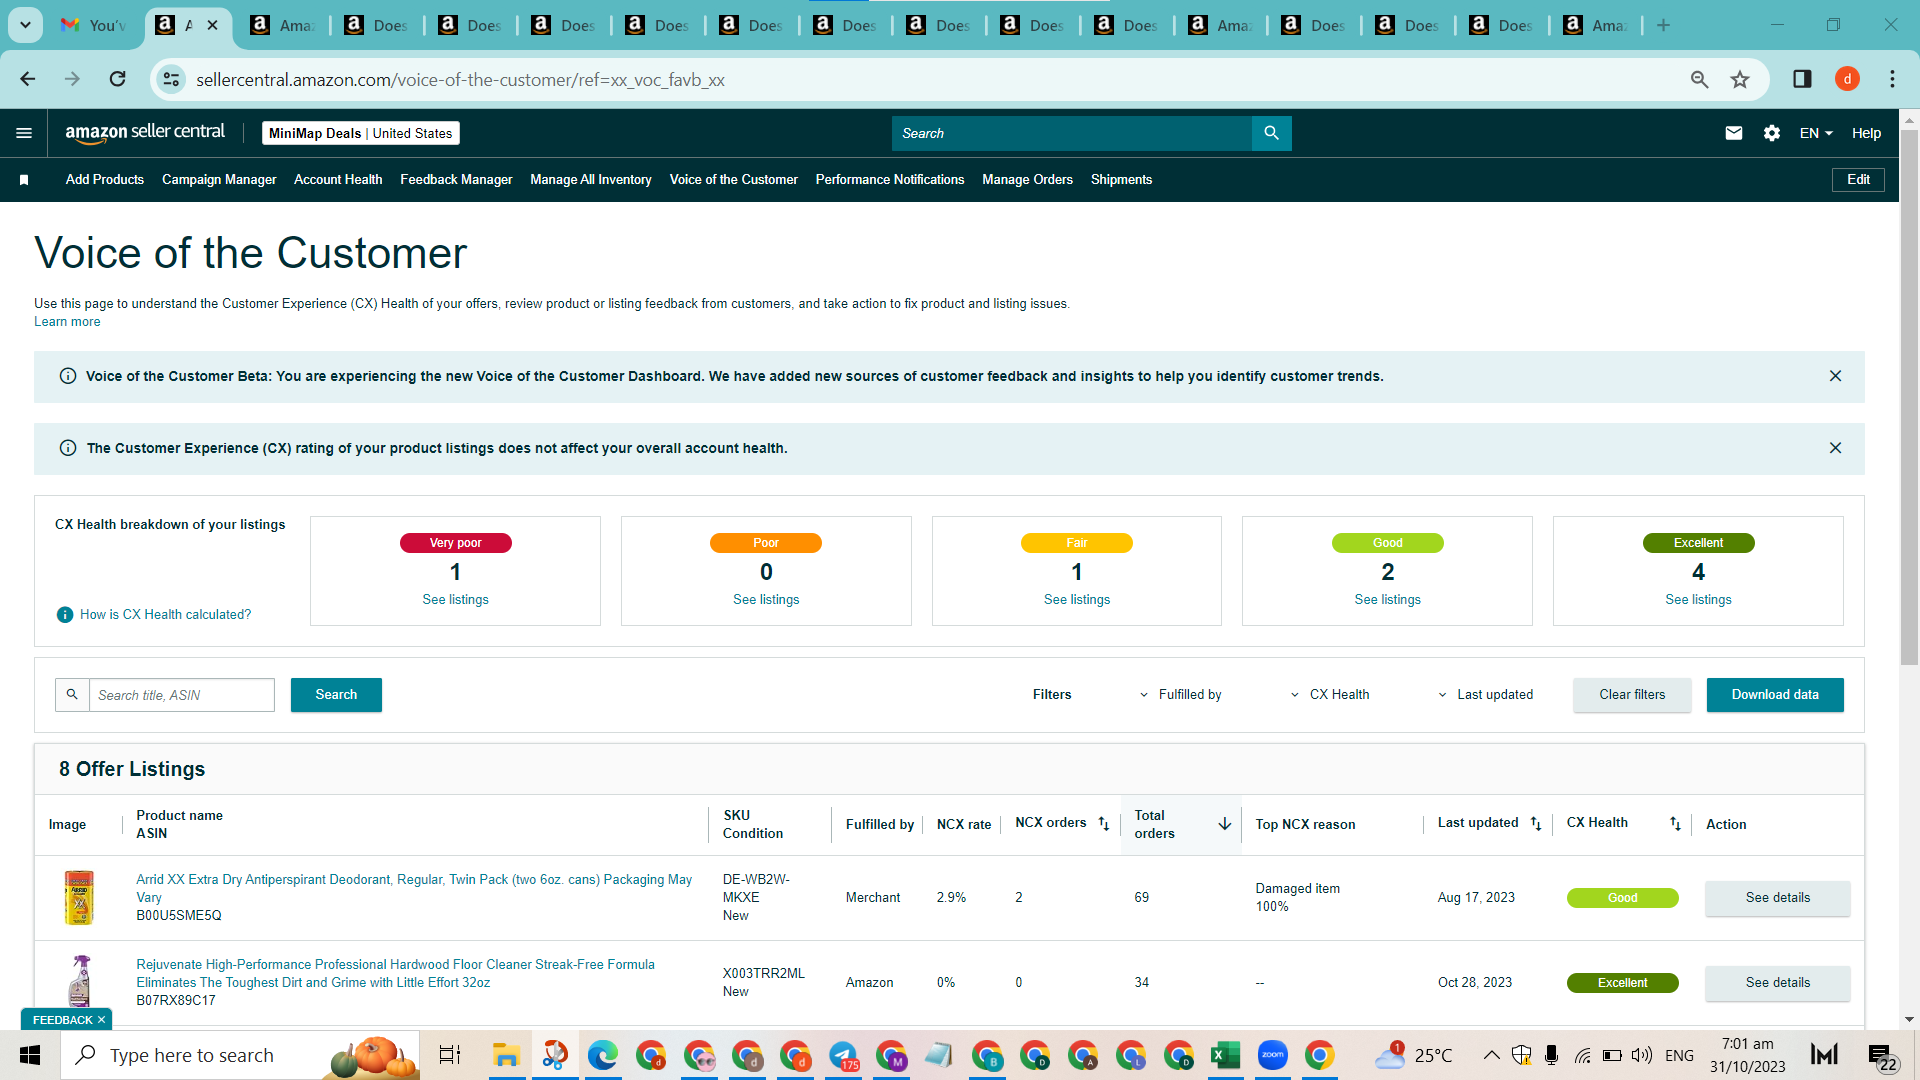
Task: Launch Excel from the taskbar
Action: click(x=1225, y=1055)
